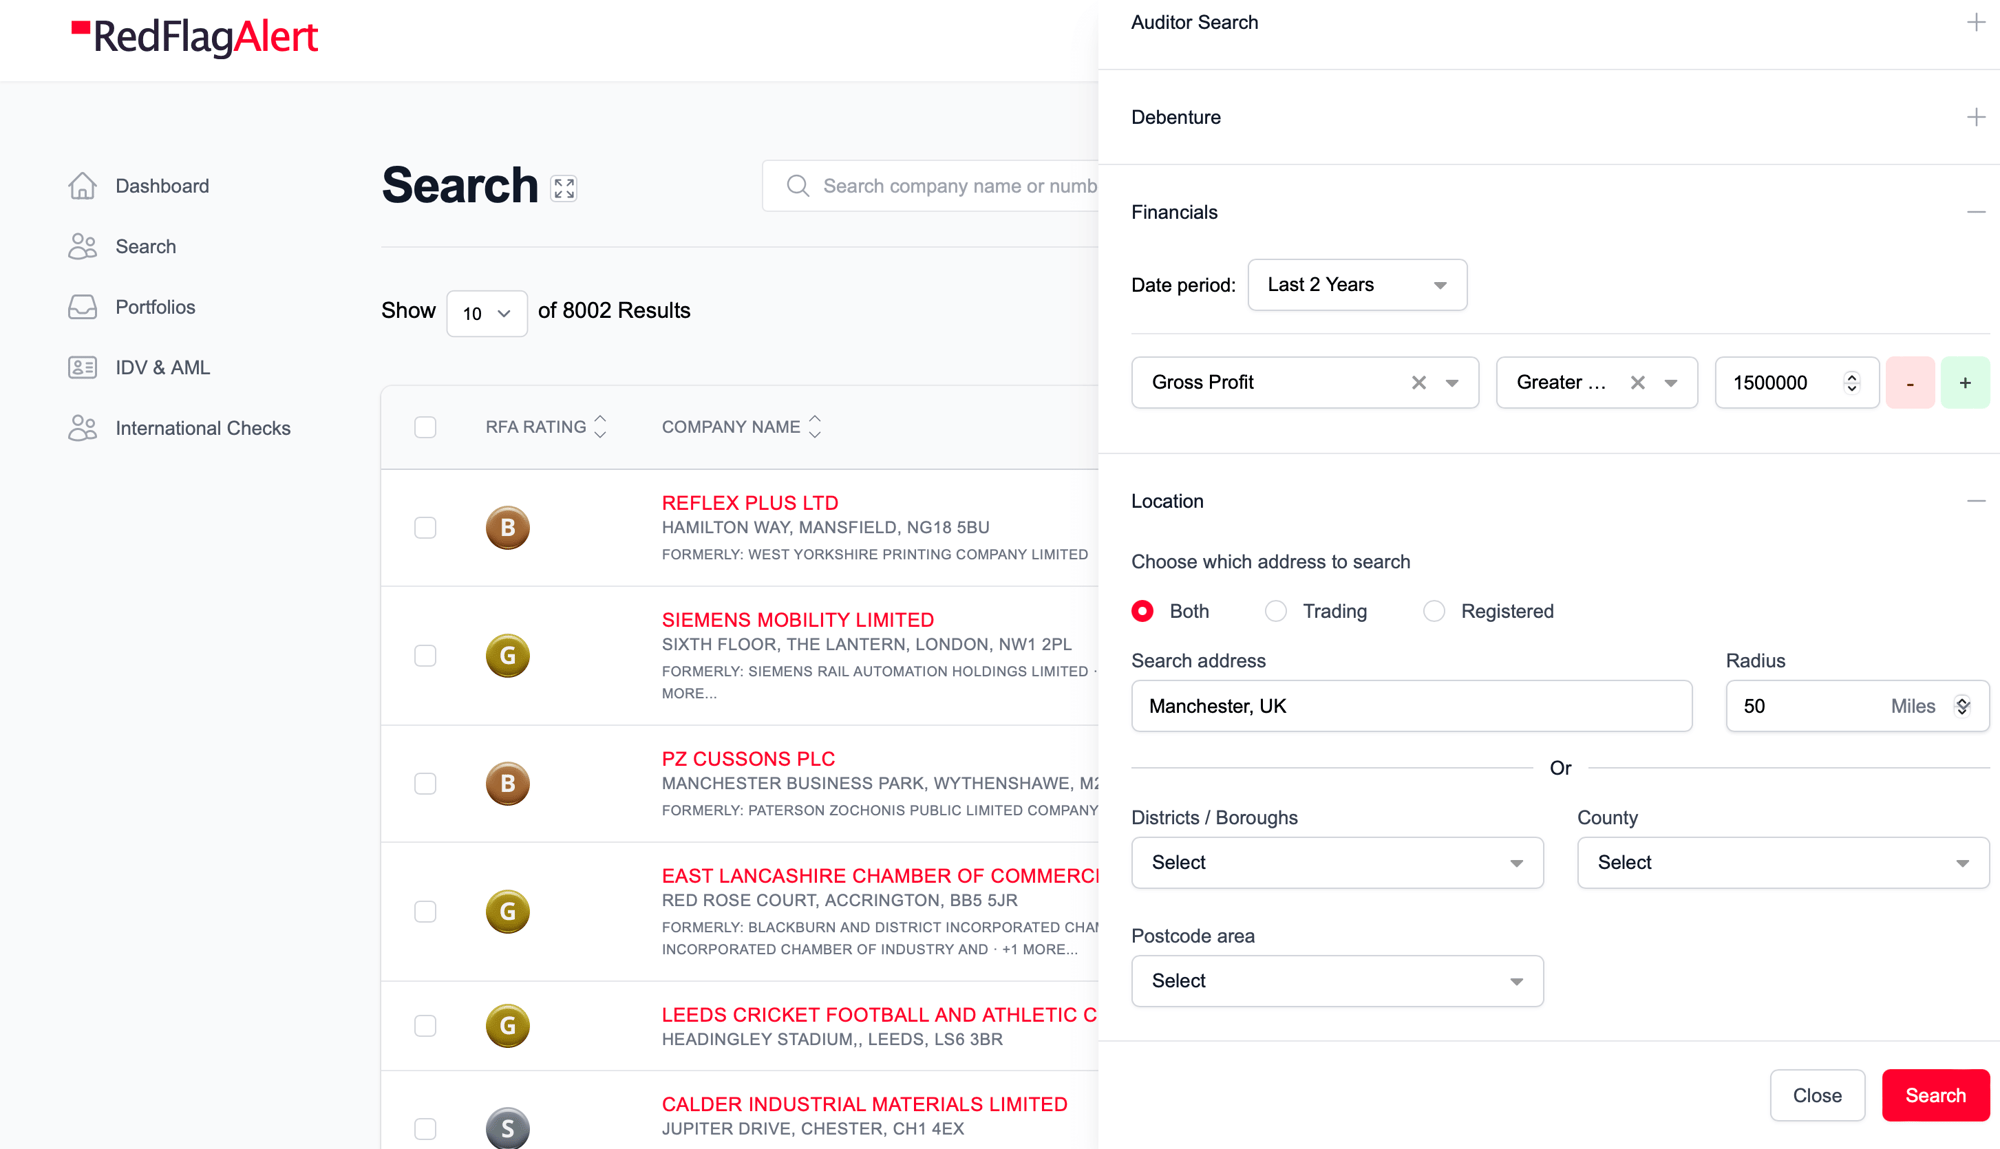Click the Close button

[1816, 1094]
